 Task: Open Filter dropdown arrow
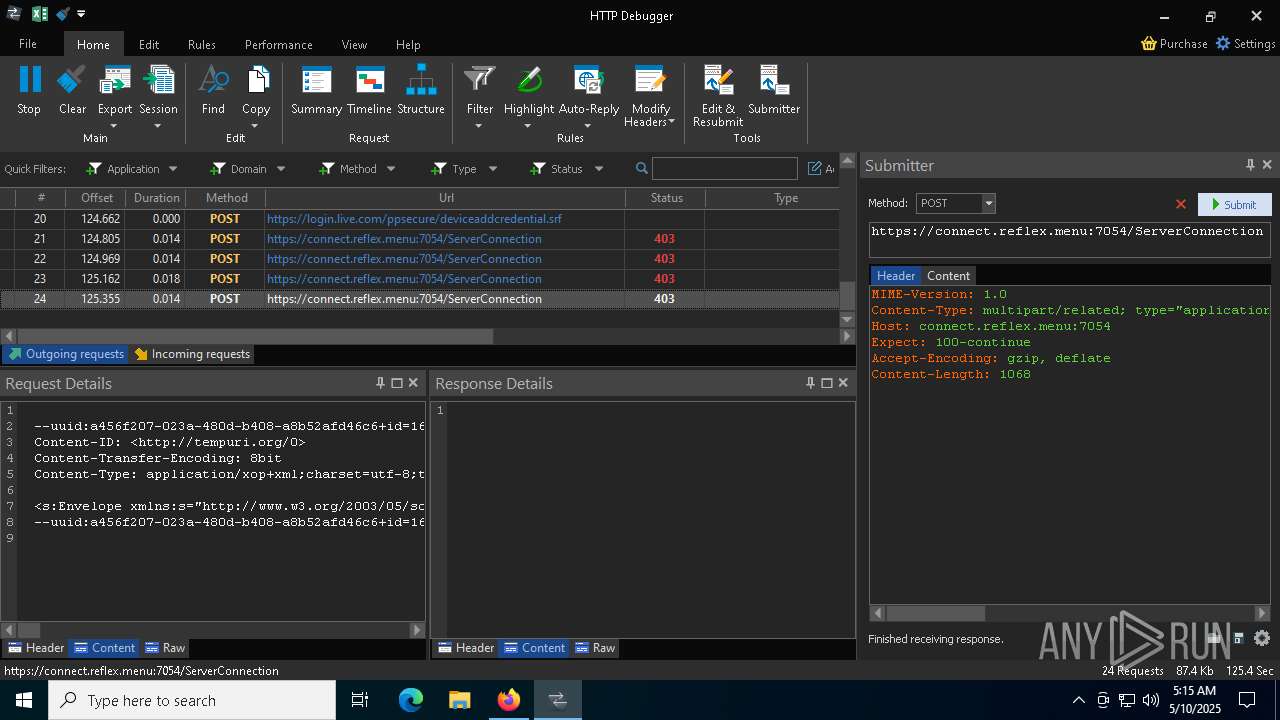tap(479, 126)
